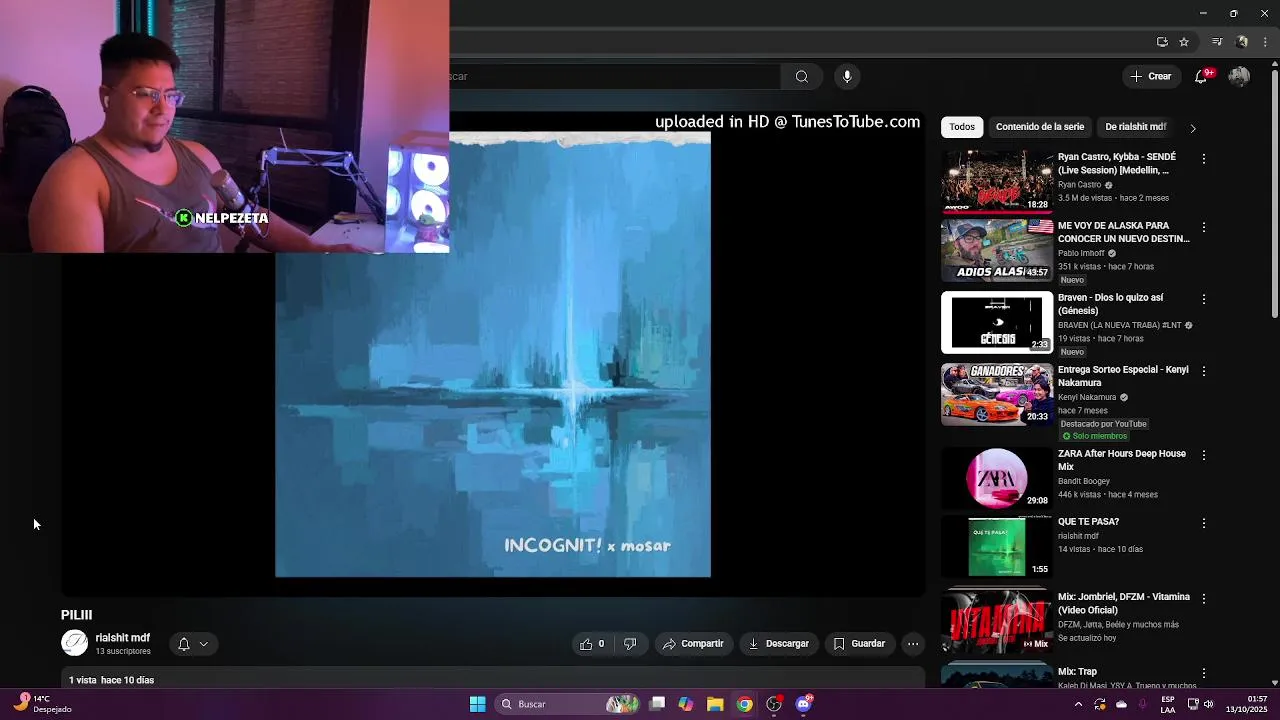This screenshot has height=720, width=1280.
Task: Open Google Chrome taskbar icon
Action: [x=745, y=704]
